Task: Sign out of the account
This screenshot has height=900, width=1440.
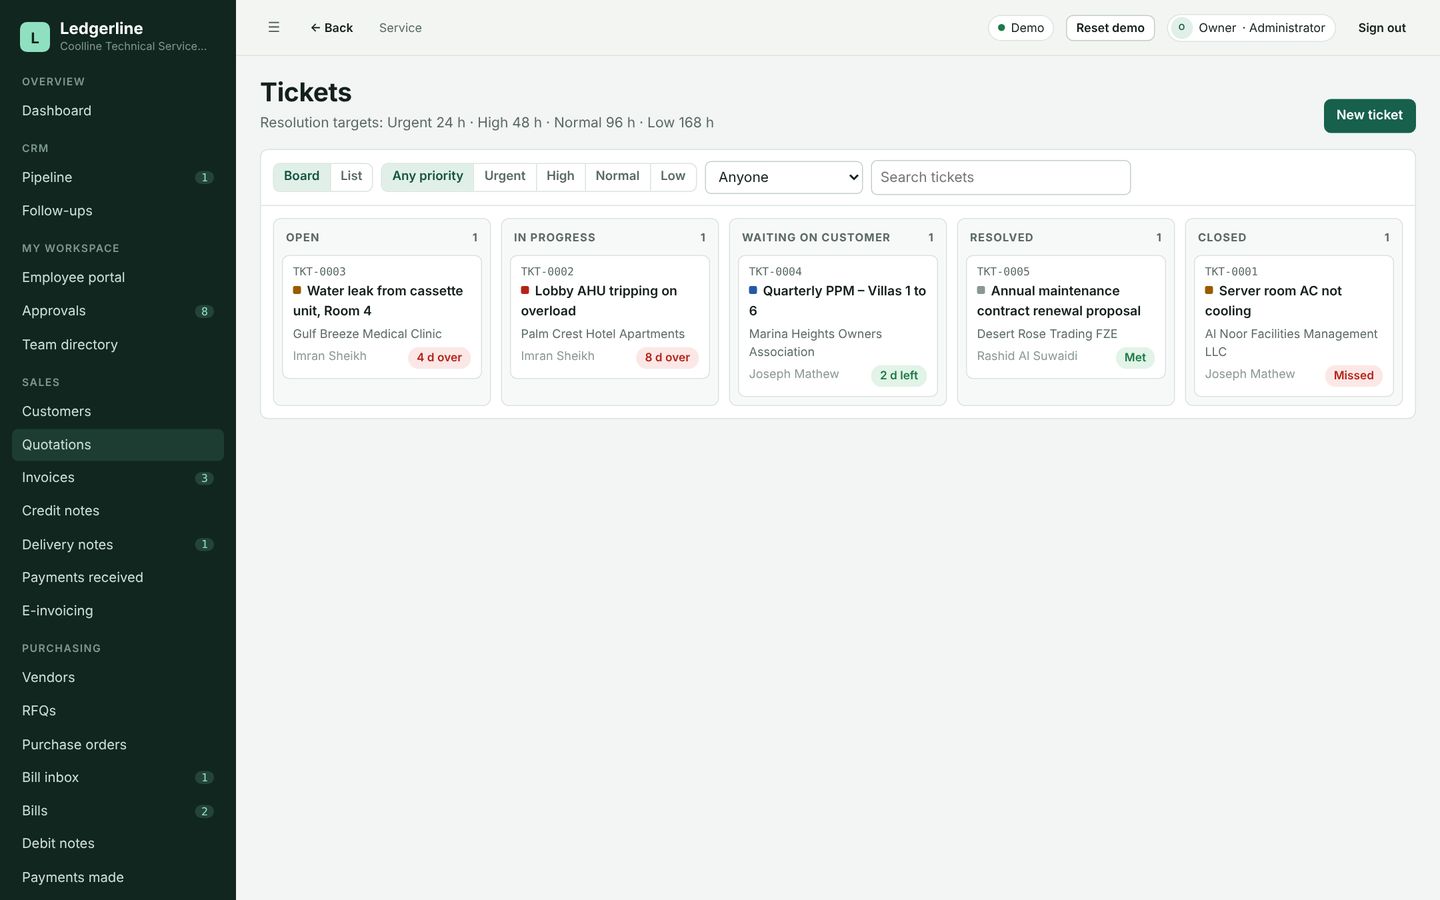Action: pos(1382,28)
